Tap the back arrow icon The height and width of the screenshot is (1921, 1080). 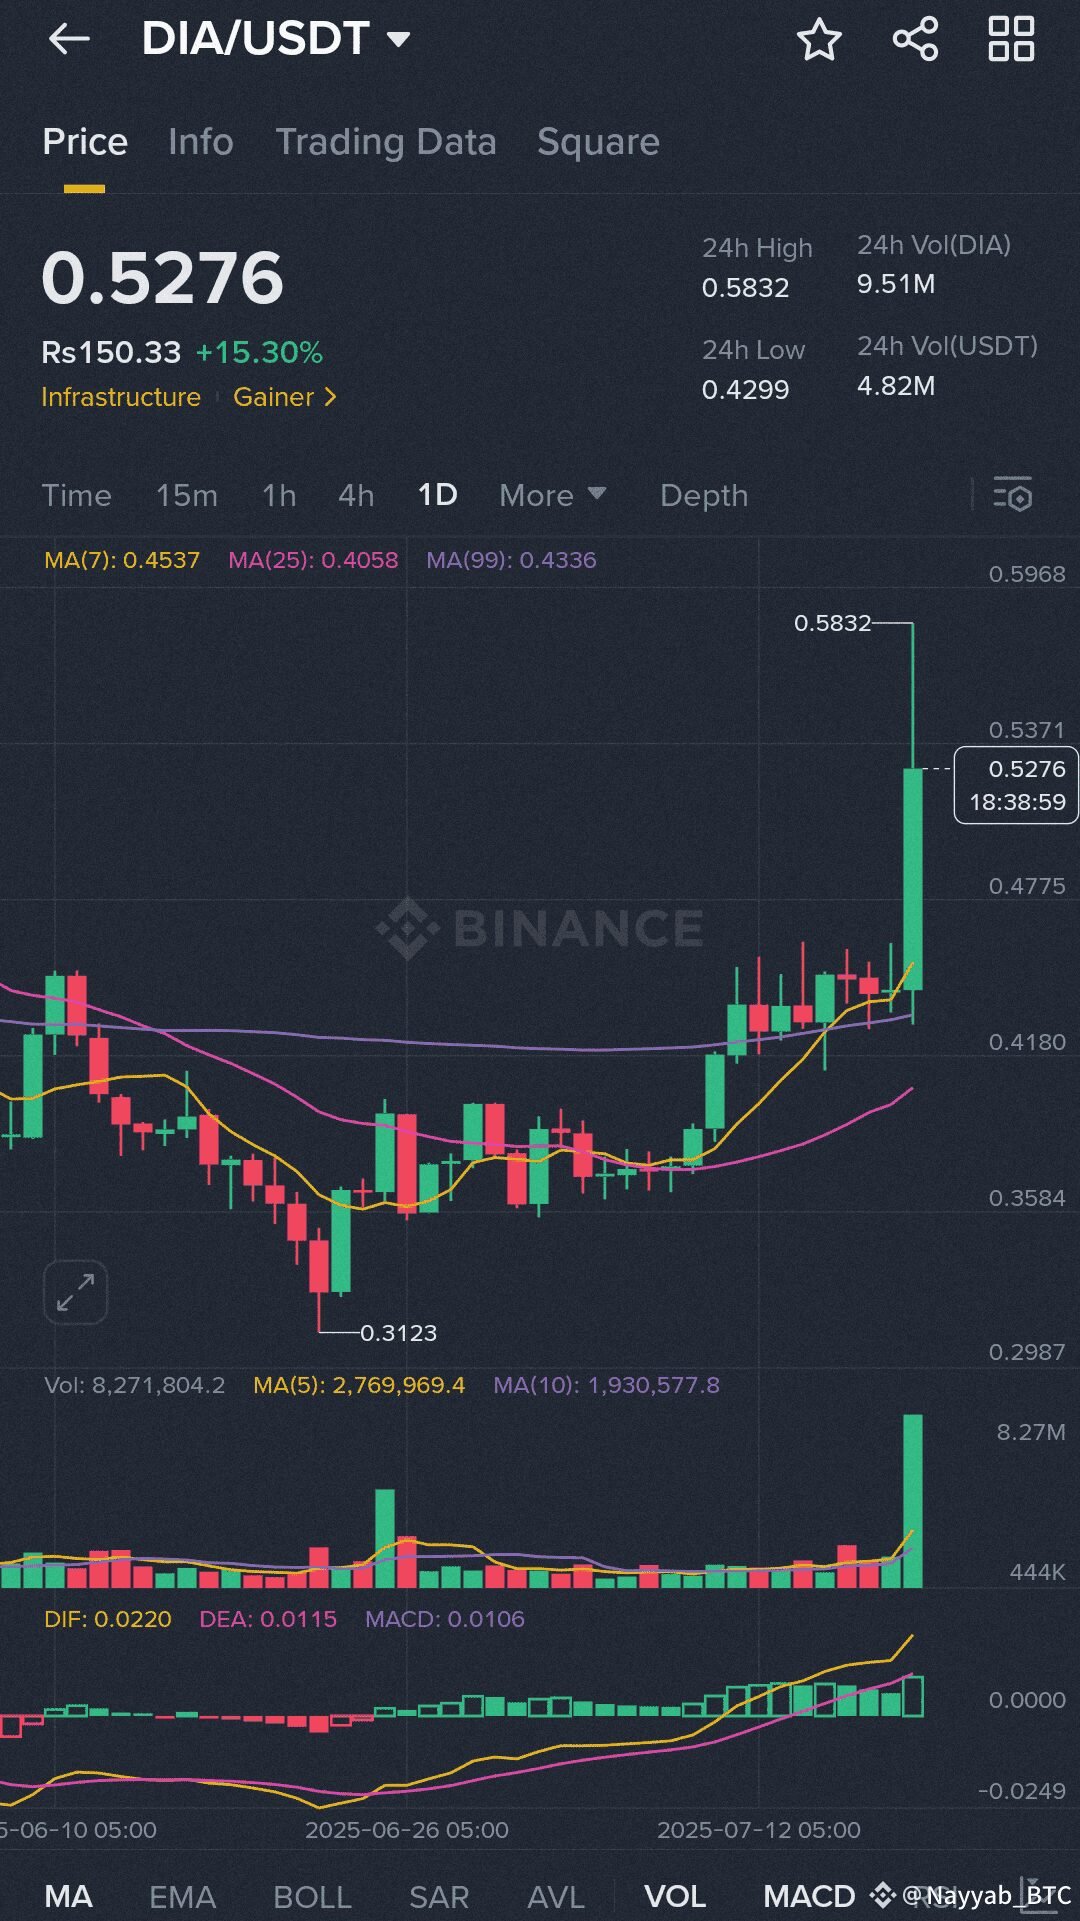68,40
